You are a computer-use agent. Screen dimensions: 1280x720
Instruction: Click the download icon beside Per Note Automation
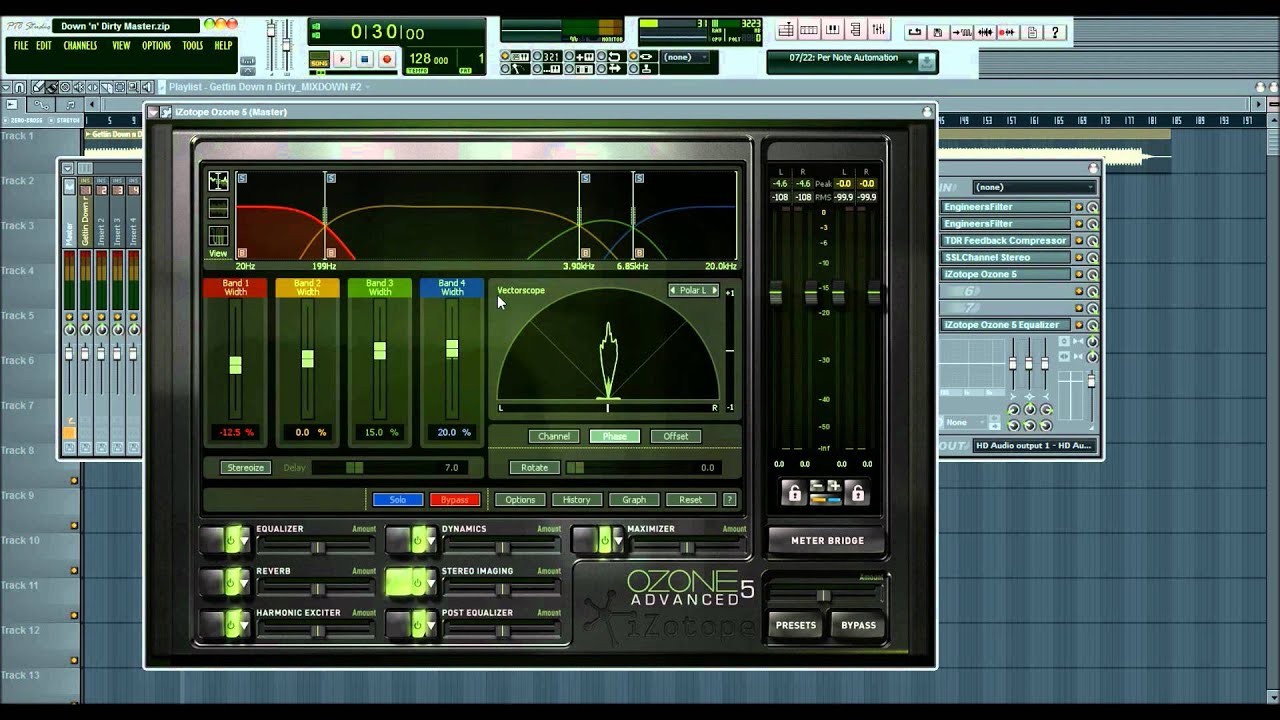(x=927, y=62)
